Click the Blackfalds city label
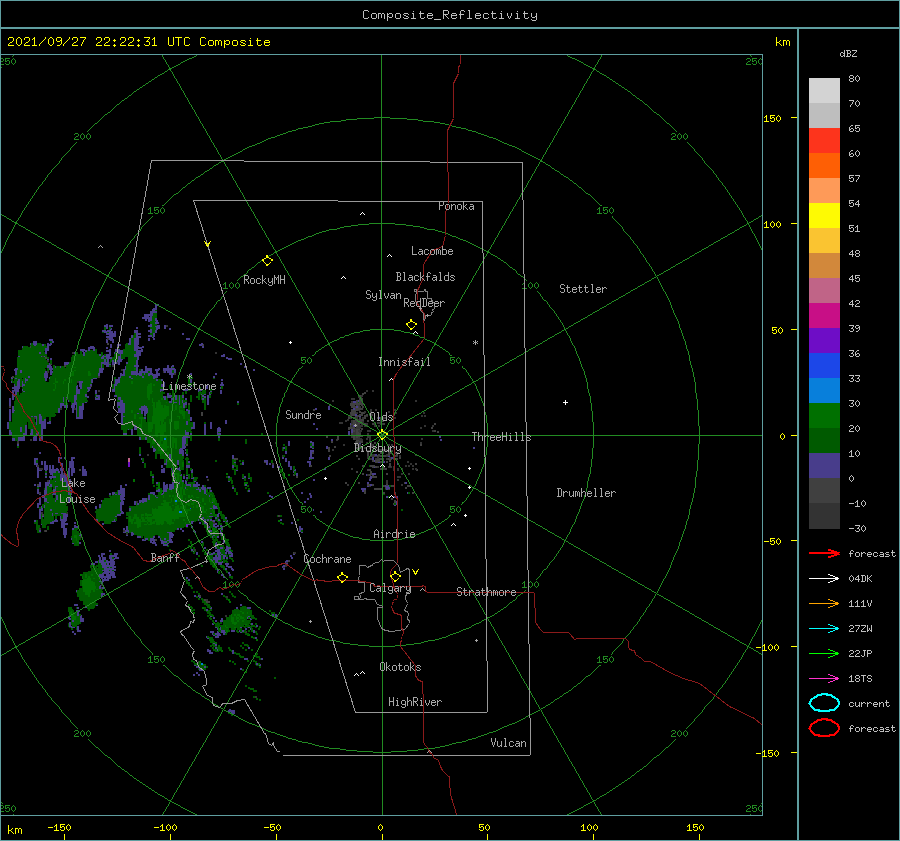 pyautogui.click(x=425, y=277)
